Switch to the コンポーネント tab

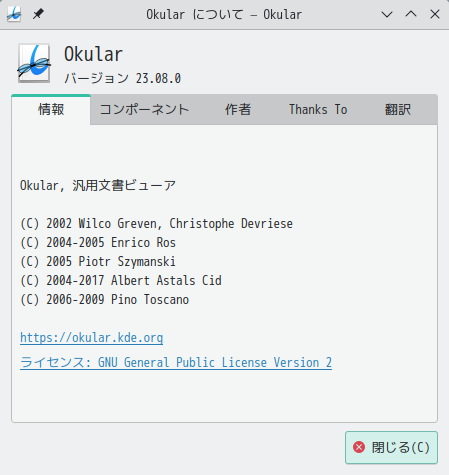[144, 110]
